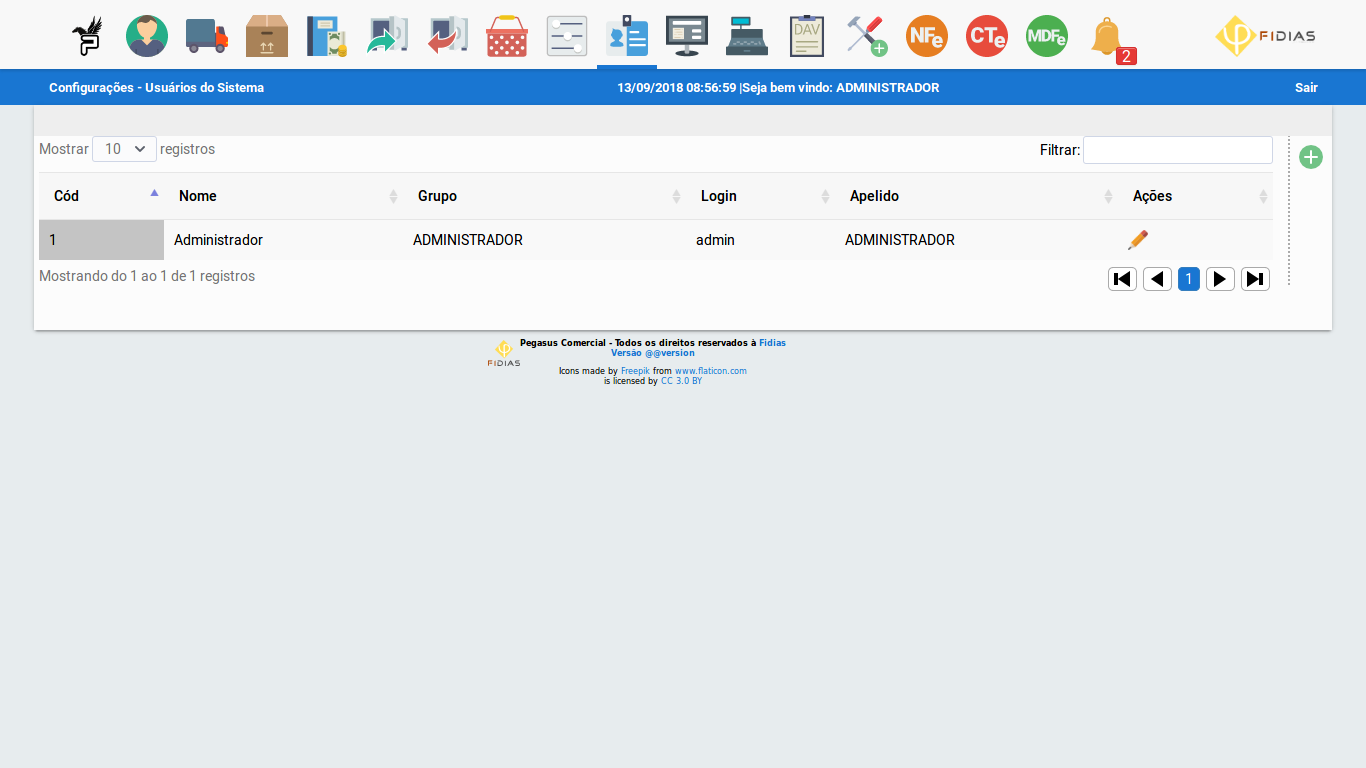Screen dimensions: 1366x768
Task: Open the customer avatar icon
Action: point(147,36)
